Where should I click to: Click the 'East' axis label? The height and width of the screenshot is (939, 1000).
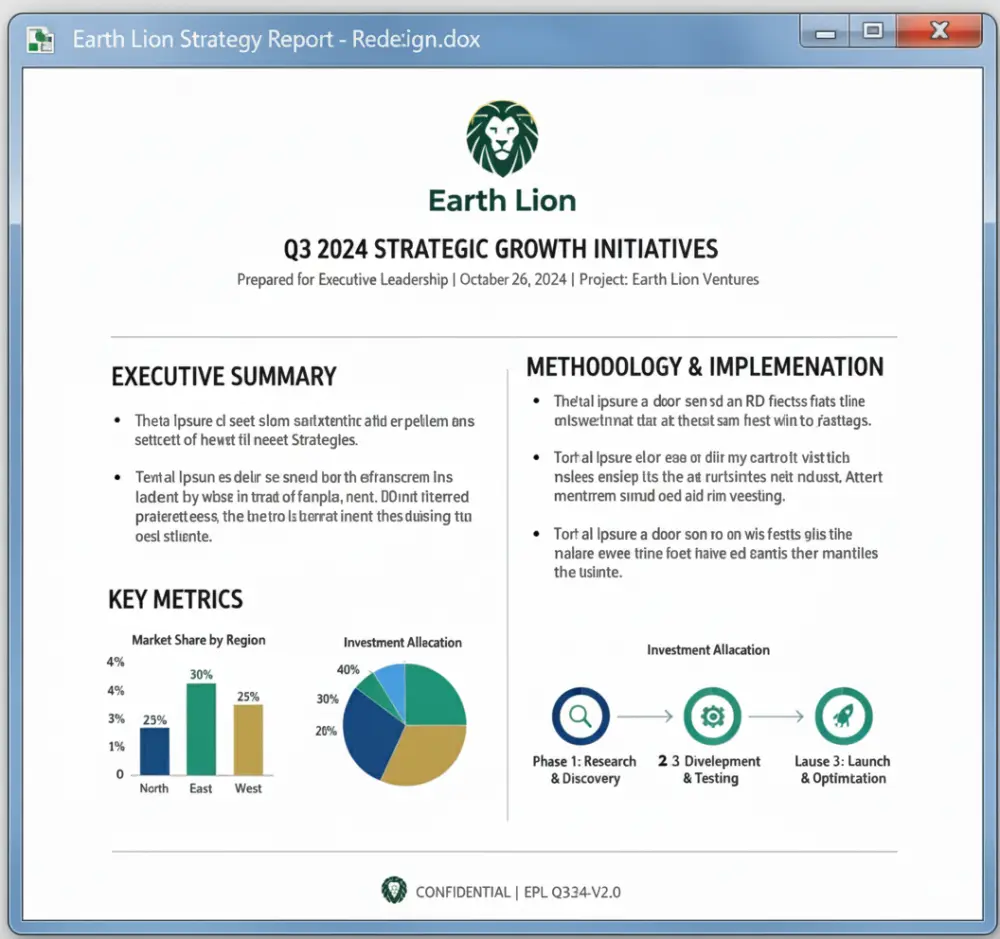click(x=200, y=788)
